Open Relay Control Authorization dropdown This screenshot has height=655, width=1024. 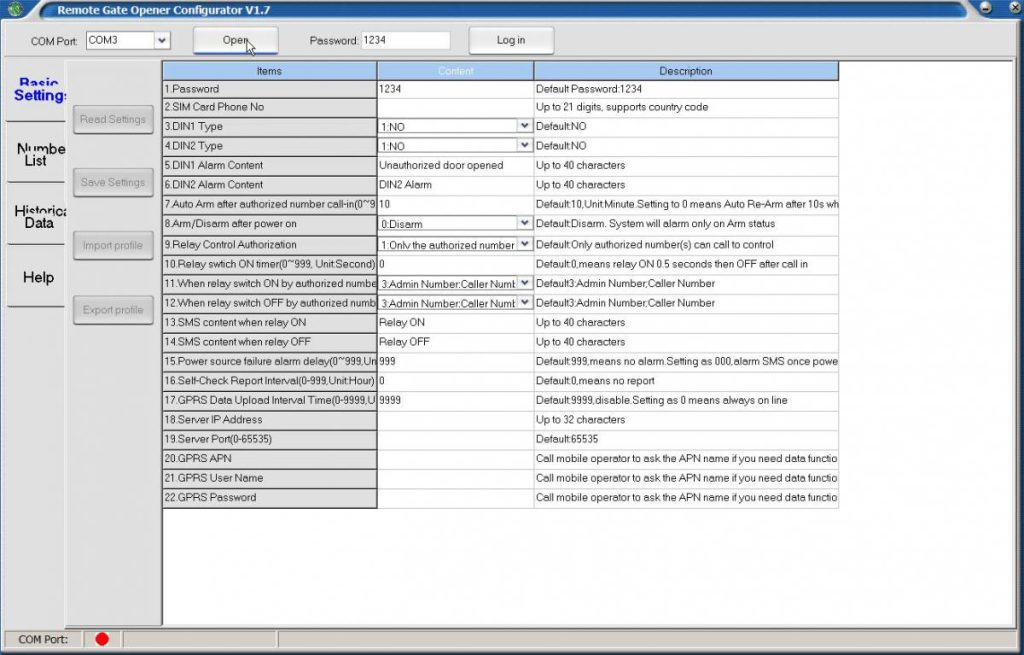524,244
